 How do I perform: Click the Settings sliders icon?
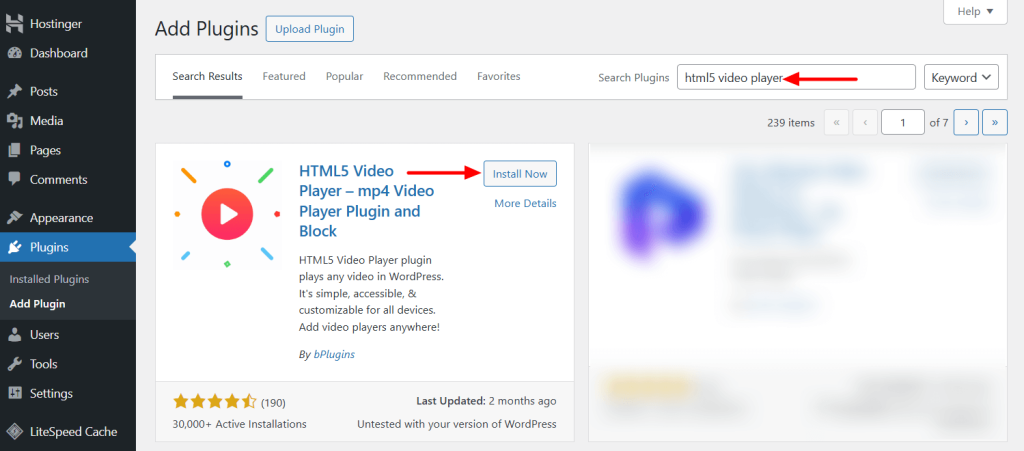point(14,394)
